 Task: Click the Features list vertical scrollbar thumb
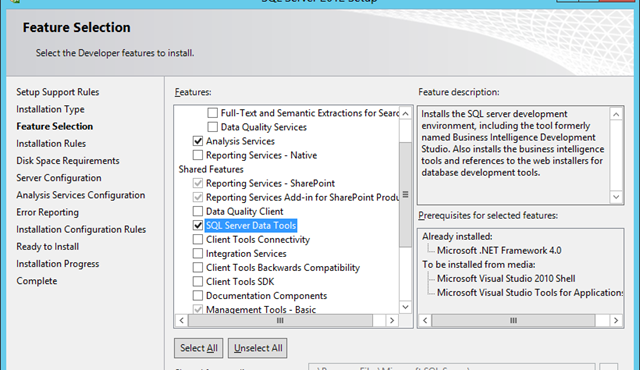[405, 195]
